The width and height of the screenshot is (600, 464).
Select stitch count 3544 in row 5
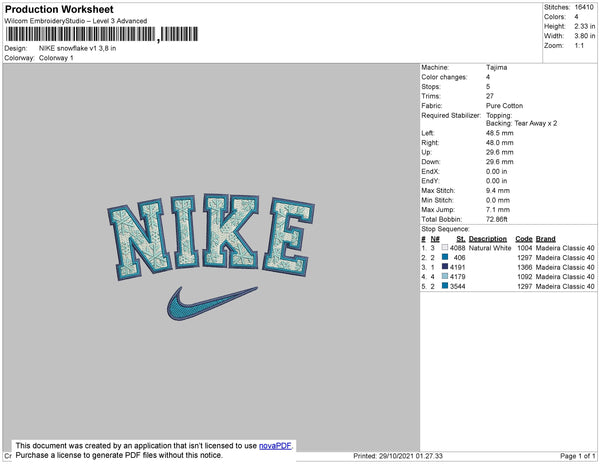point(457,286)
